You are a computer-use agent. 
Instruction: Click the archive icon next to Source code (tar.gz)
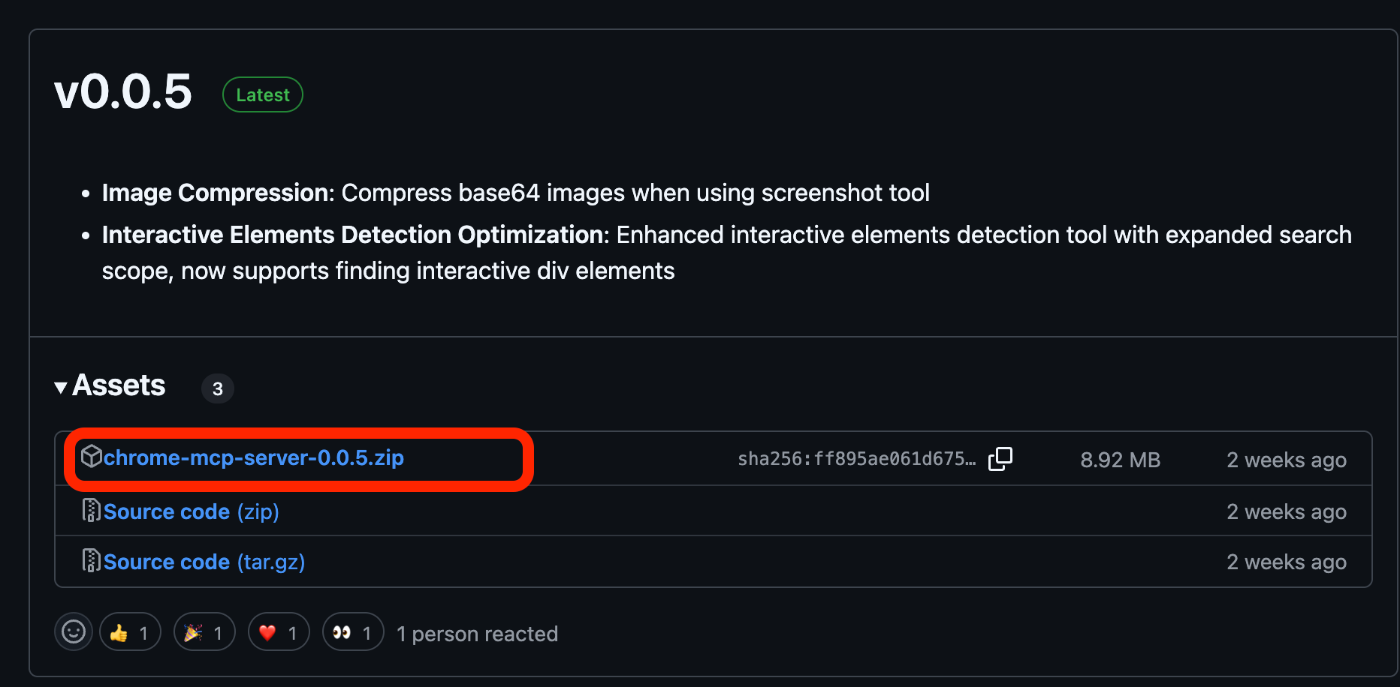[x=91, y=561]
